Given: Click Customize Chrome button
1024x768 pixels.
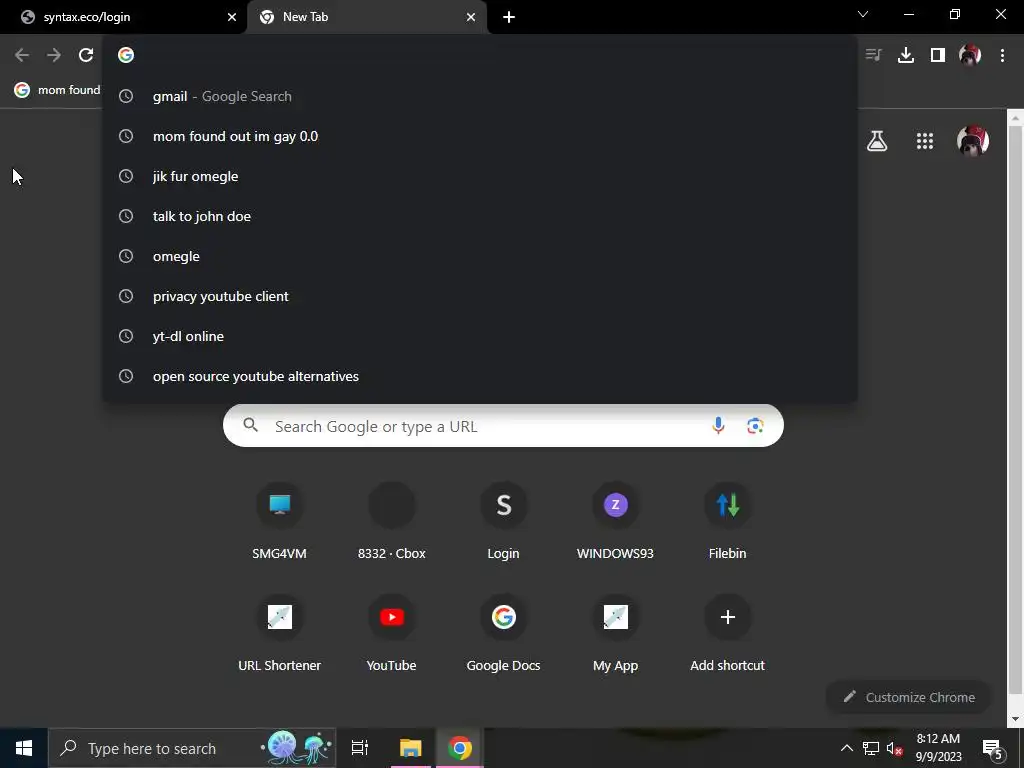Looking at the screenshot, I should 908,697.
